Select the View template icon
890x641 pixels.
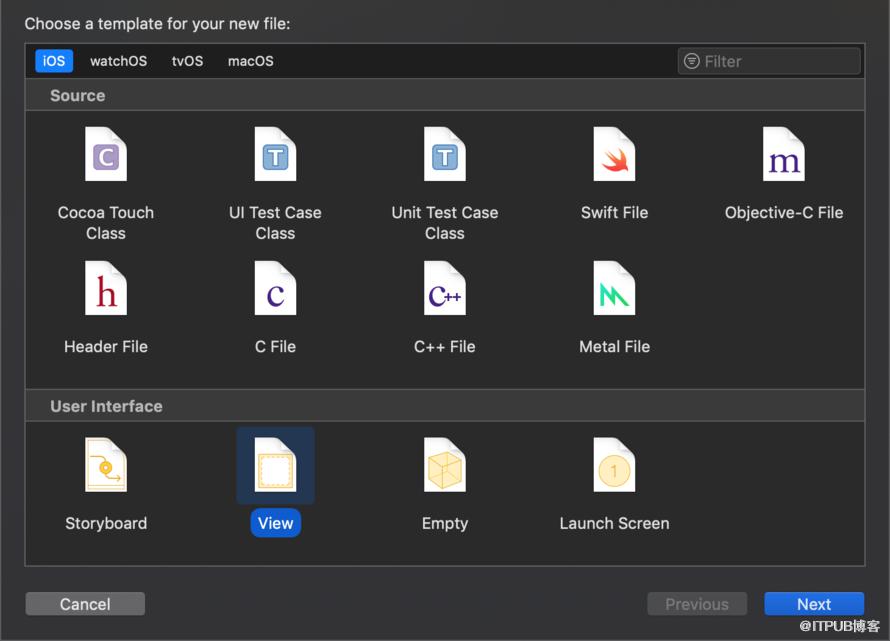(275, 464)
